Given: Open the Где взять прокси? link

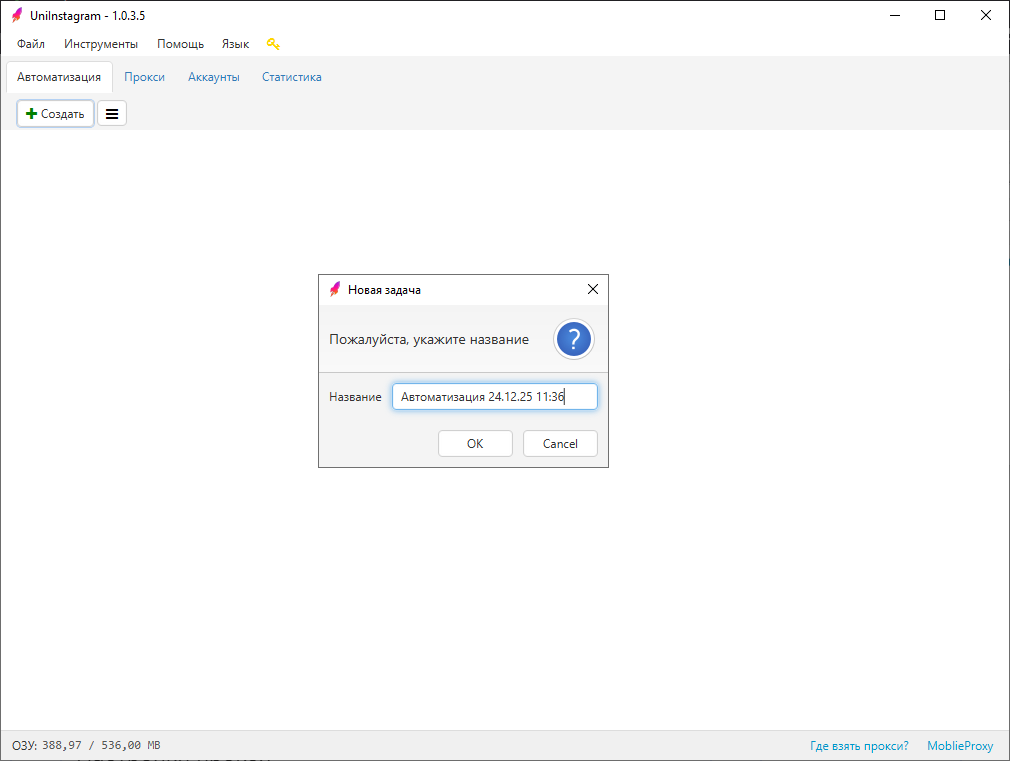Looking at the screenshot, I should coord(859,746).
